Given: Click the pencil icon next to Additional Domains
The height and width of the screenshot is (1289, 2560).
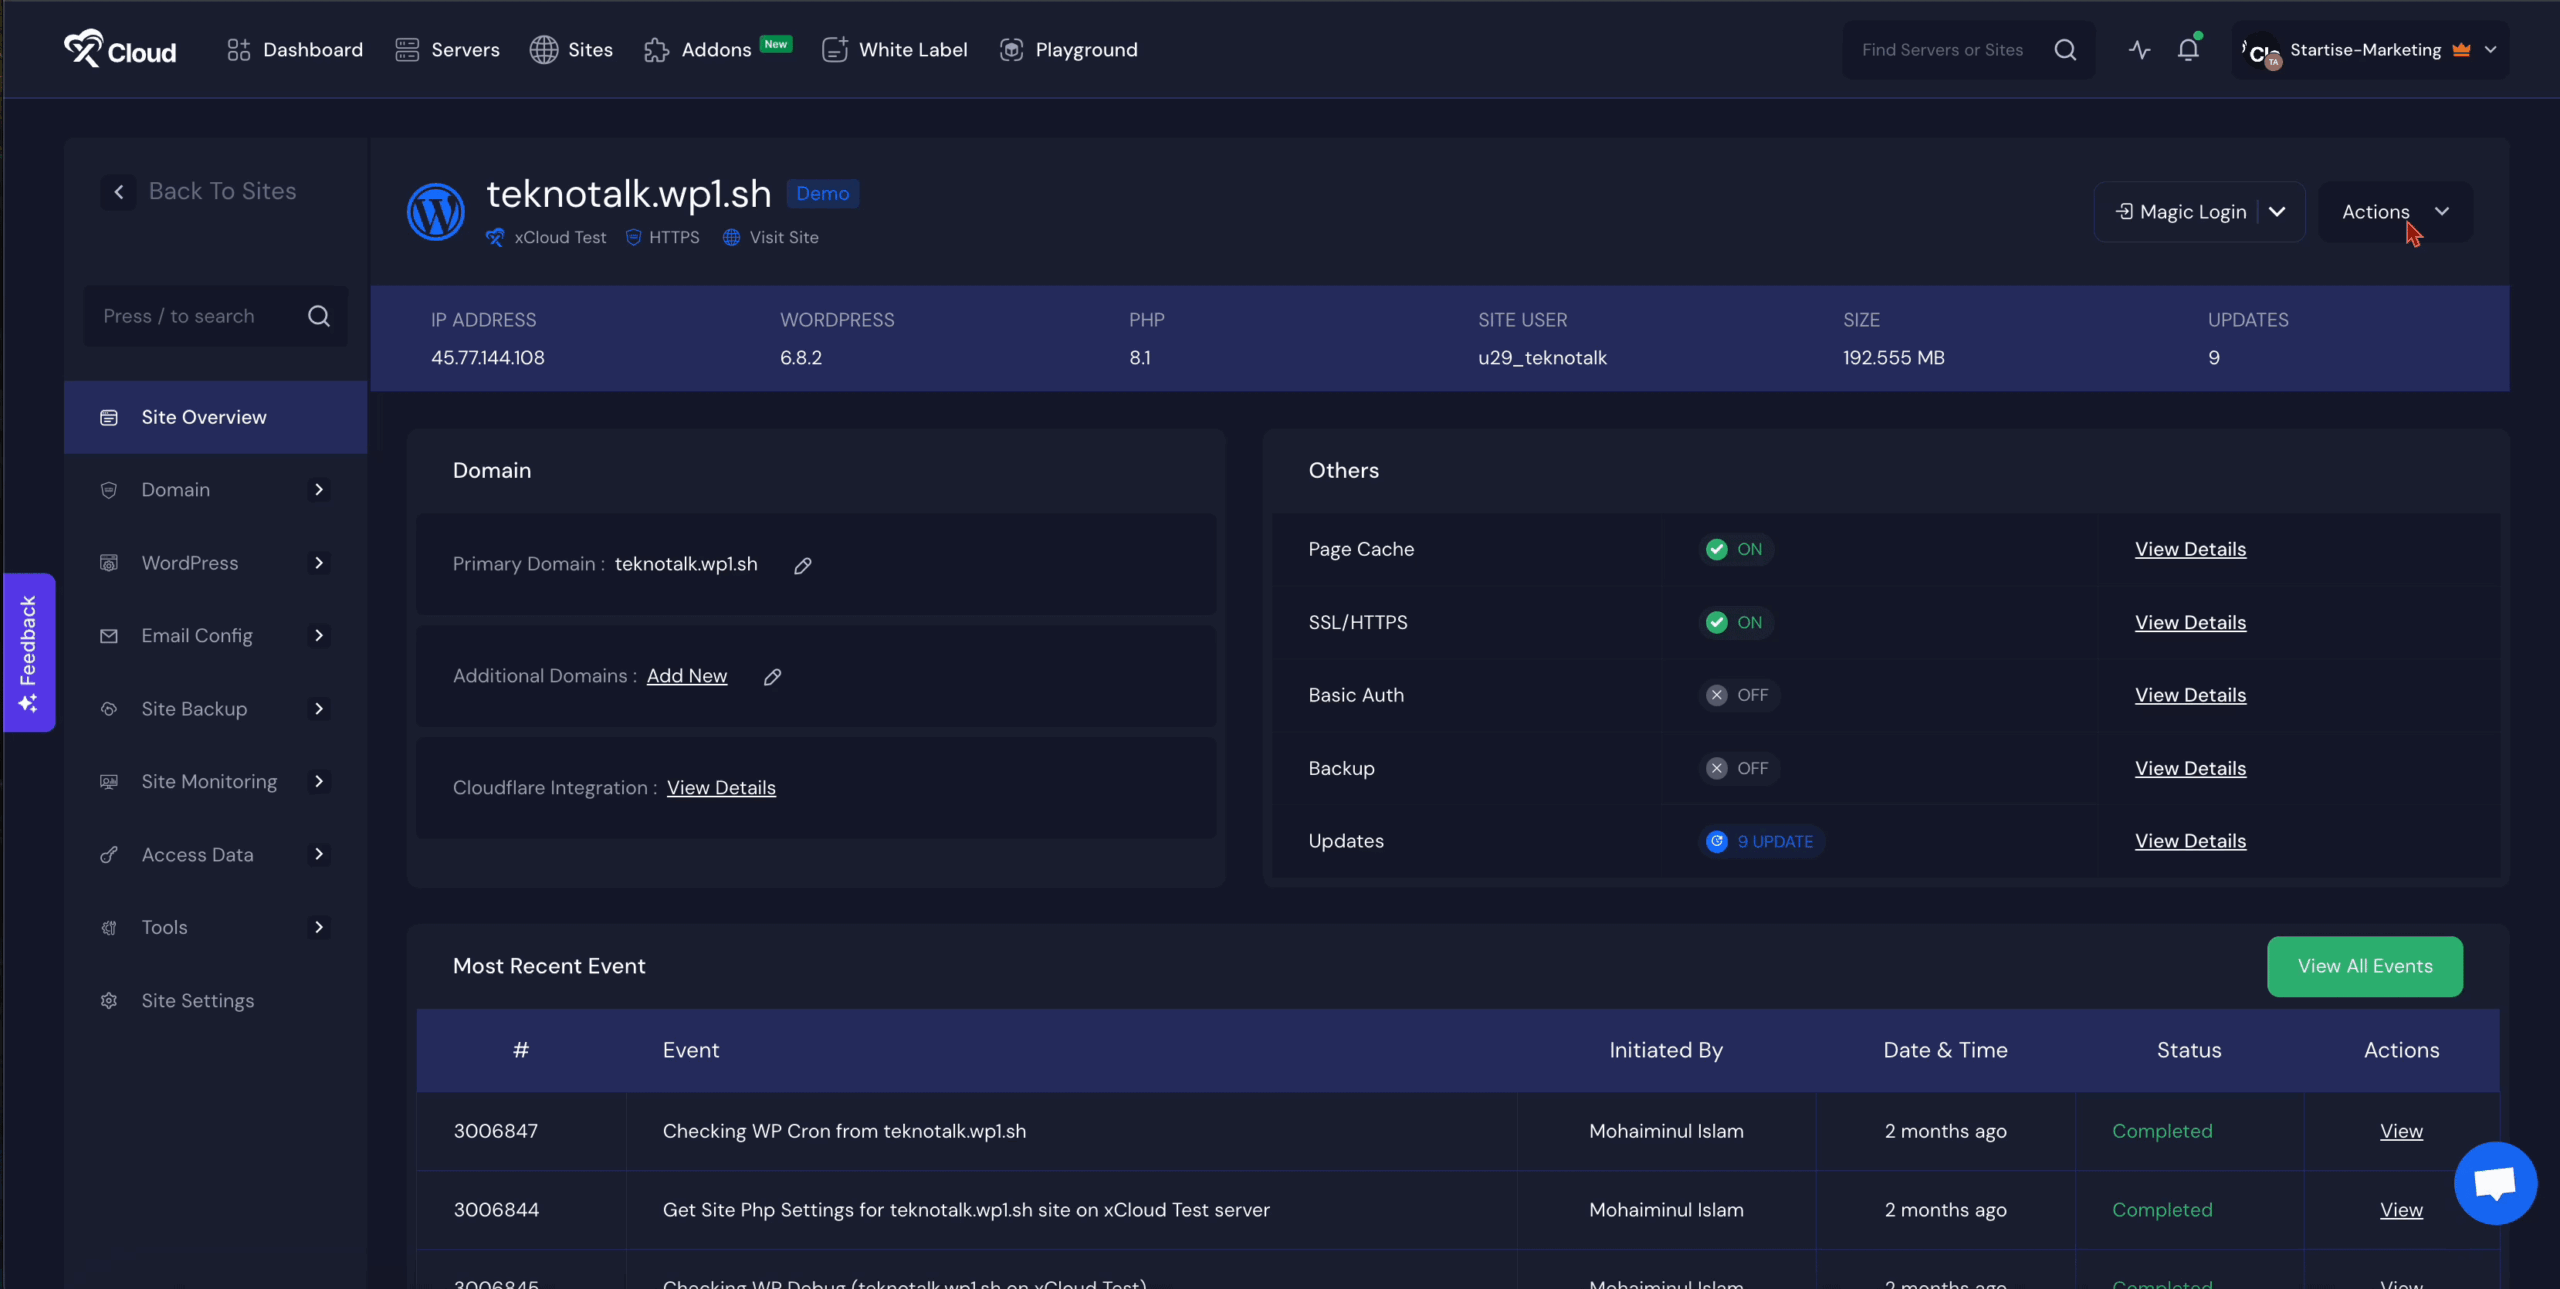Looking at the screenshot, I should [x=772, y=677].
